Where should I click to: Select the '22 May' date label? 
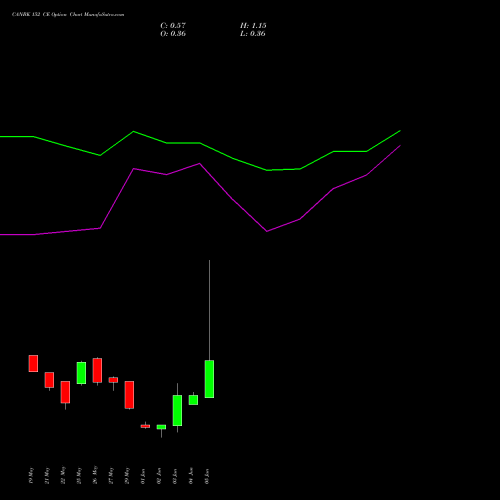point(63,476)
